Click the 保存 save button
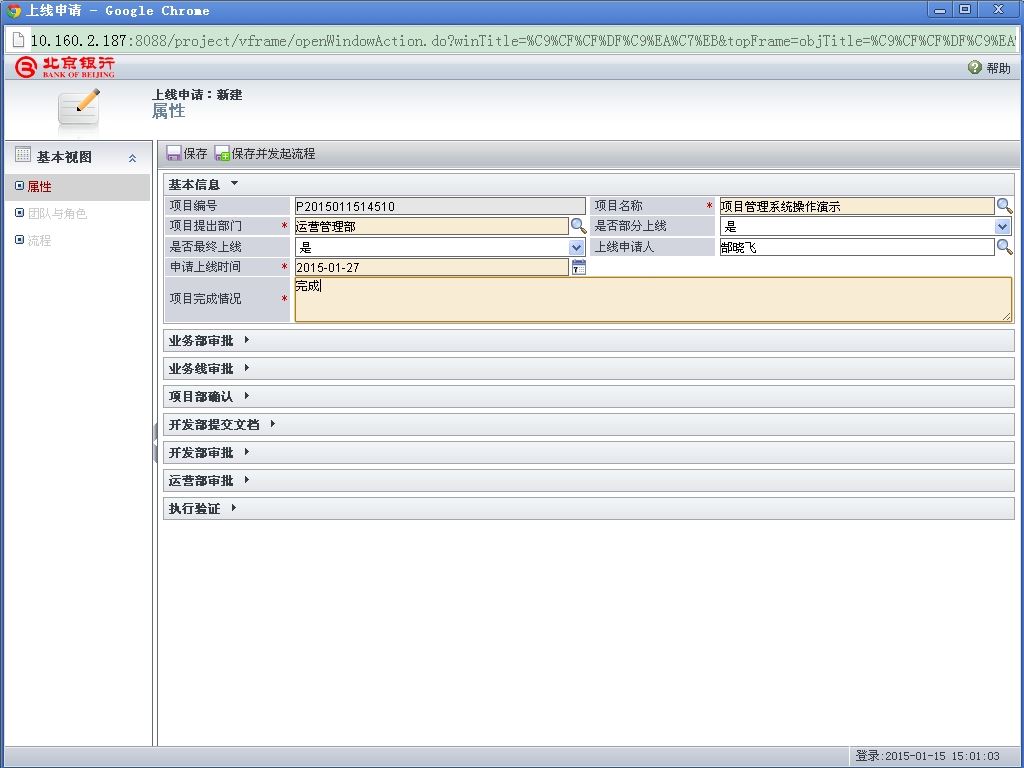 [187, 153]
